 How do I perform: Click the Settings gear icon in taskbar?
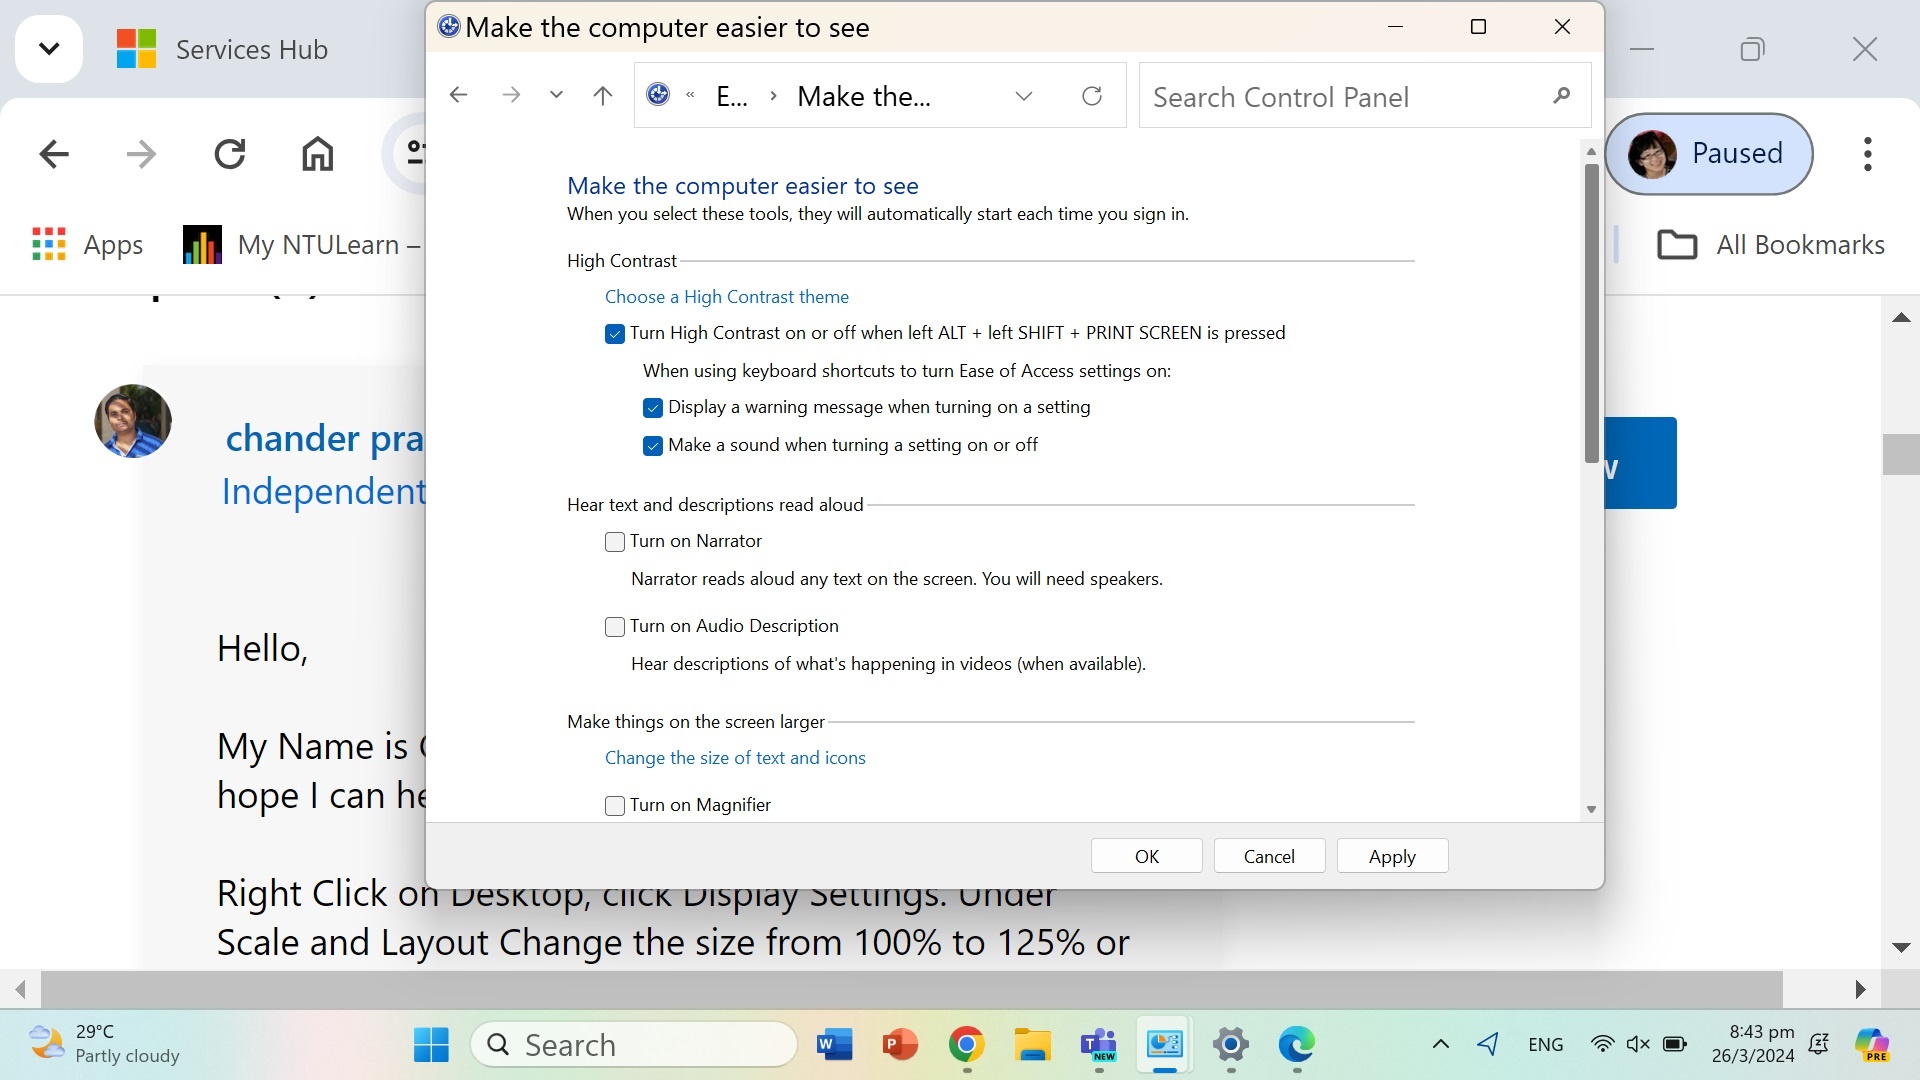pyautogui.click(x=1229, y=1043)
